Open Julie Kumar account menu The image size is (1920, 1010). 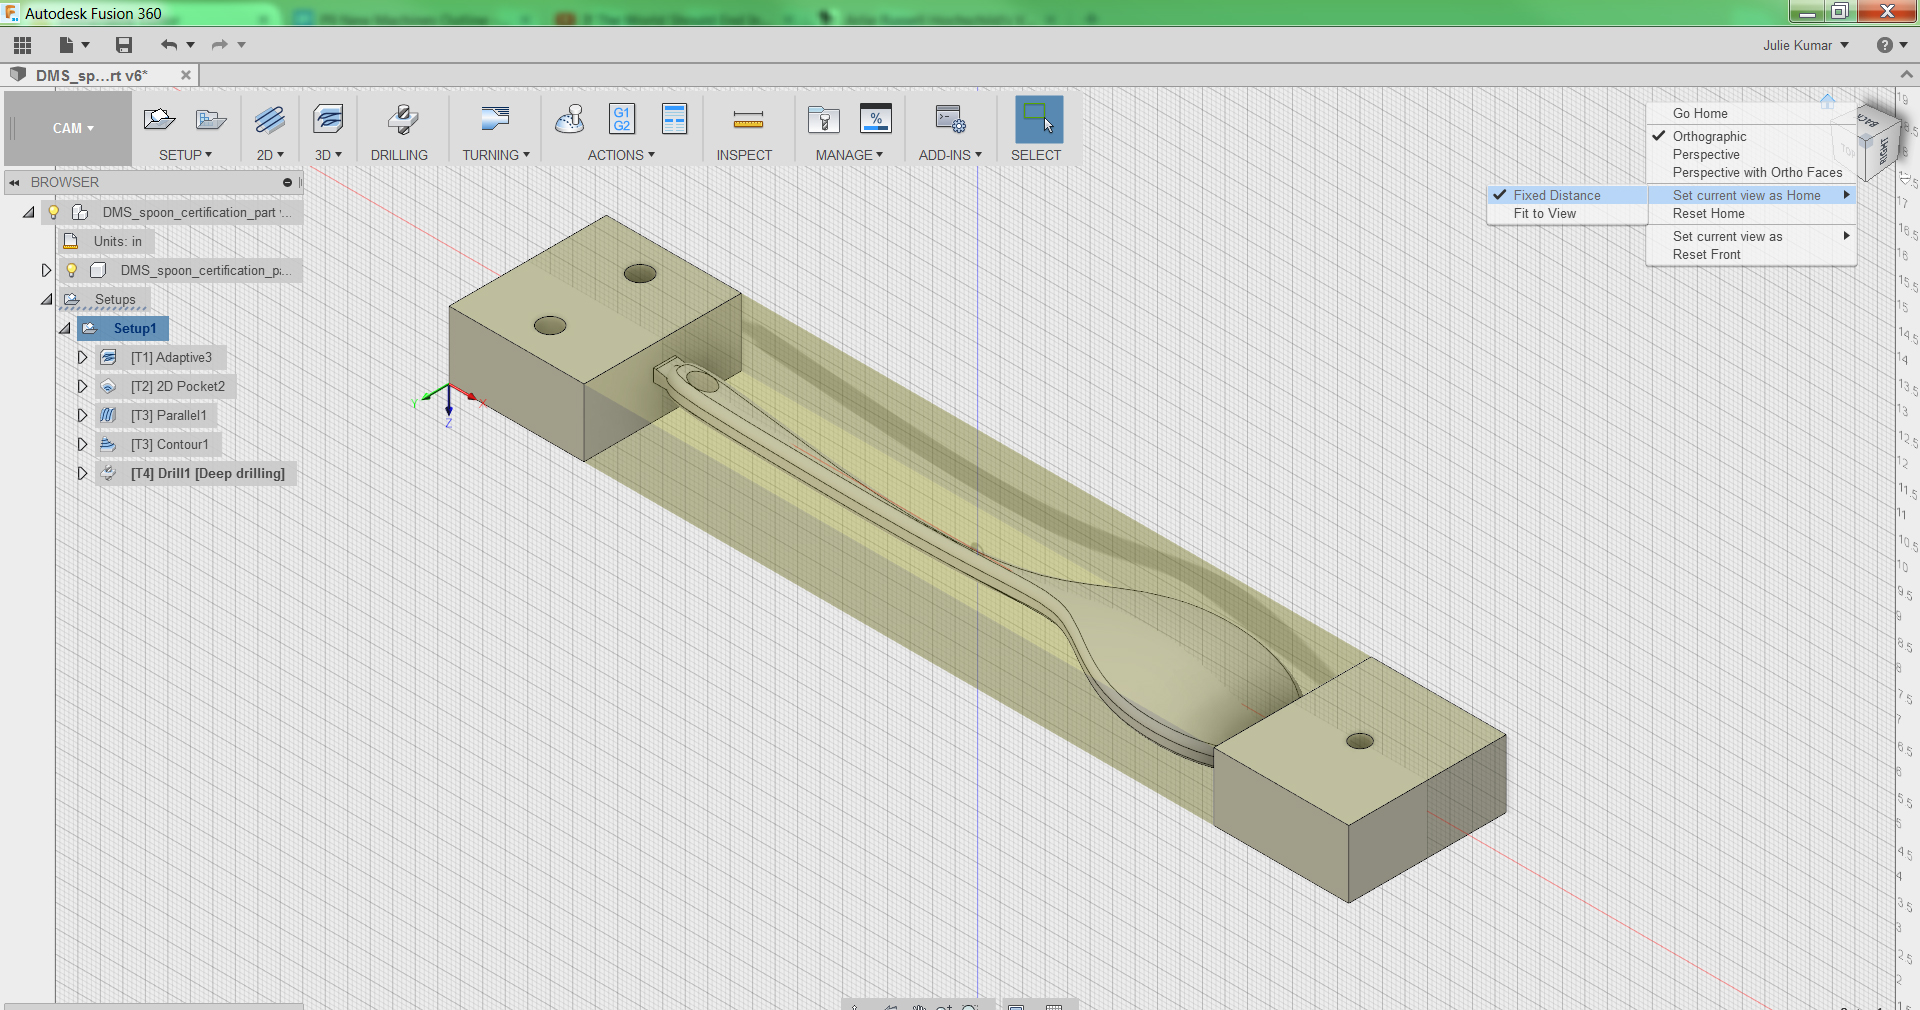[x=1805, y=45]
